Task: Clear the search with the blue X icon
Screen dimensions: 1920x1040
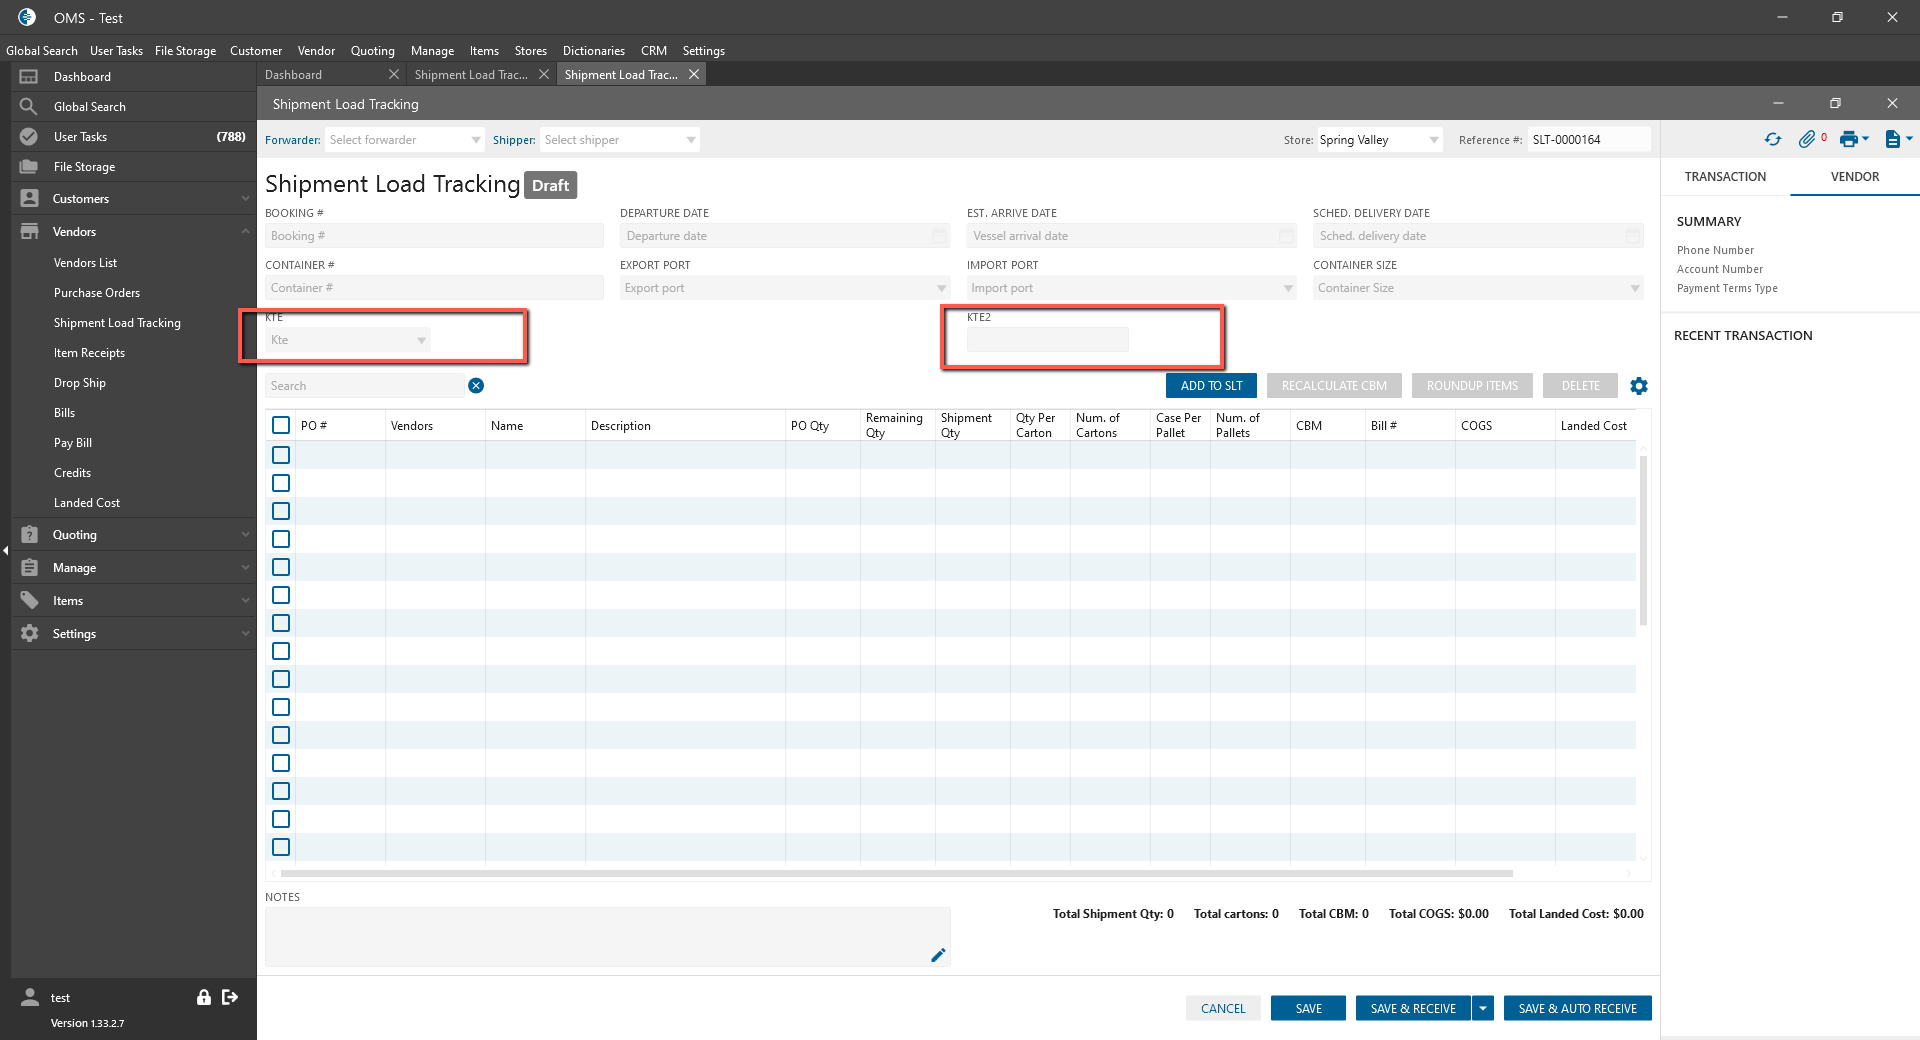Action: 476,386
